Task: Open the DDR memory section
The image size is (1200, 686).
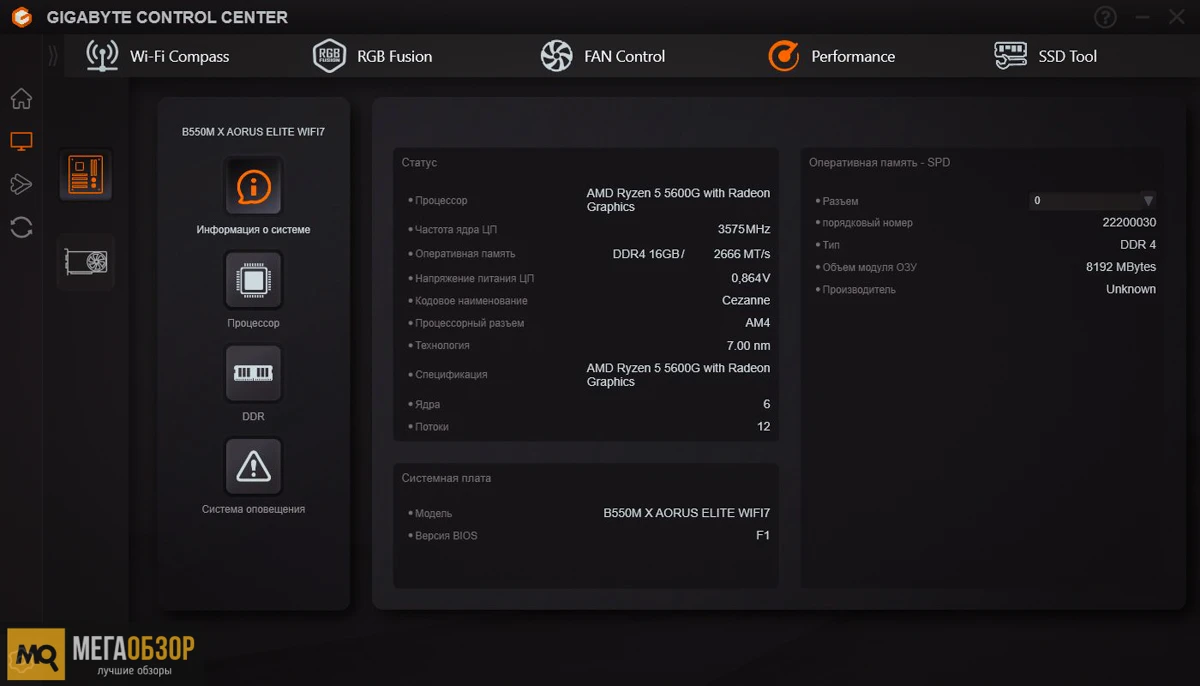Action: point(253,383)
